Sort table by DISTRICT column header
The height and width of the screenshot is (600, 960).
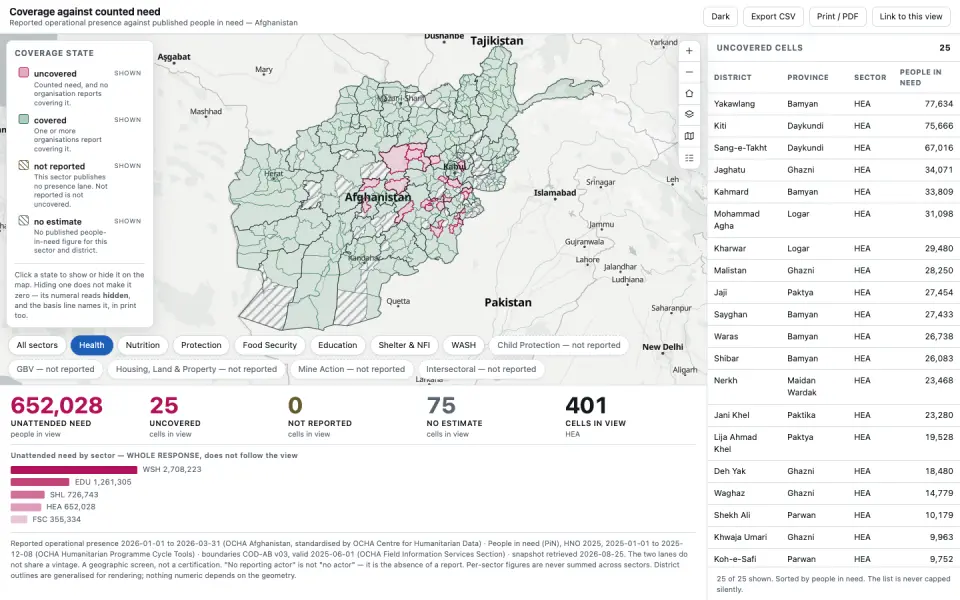click(732, 78)
